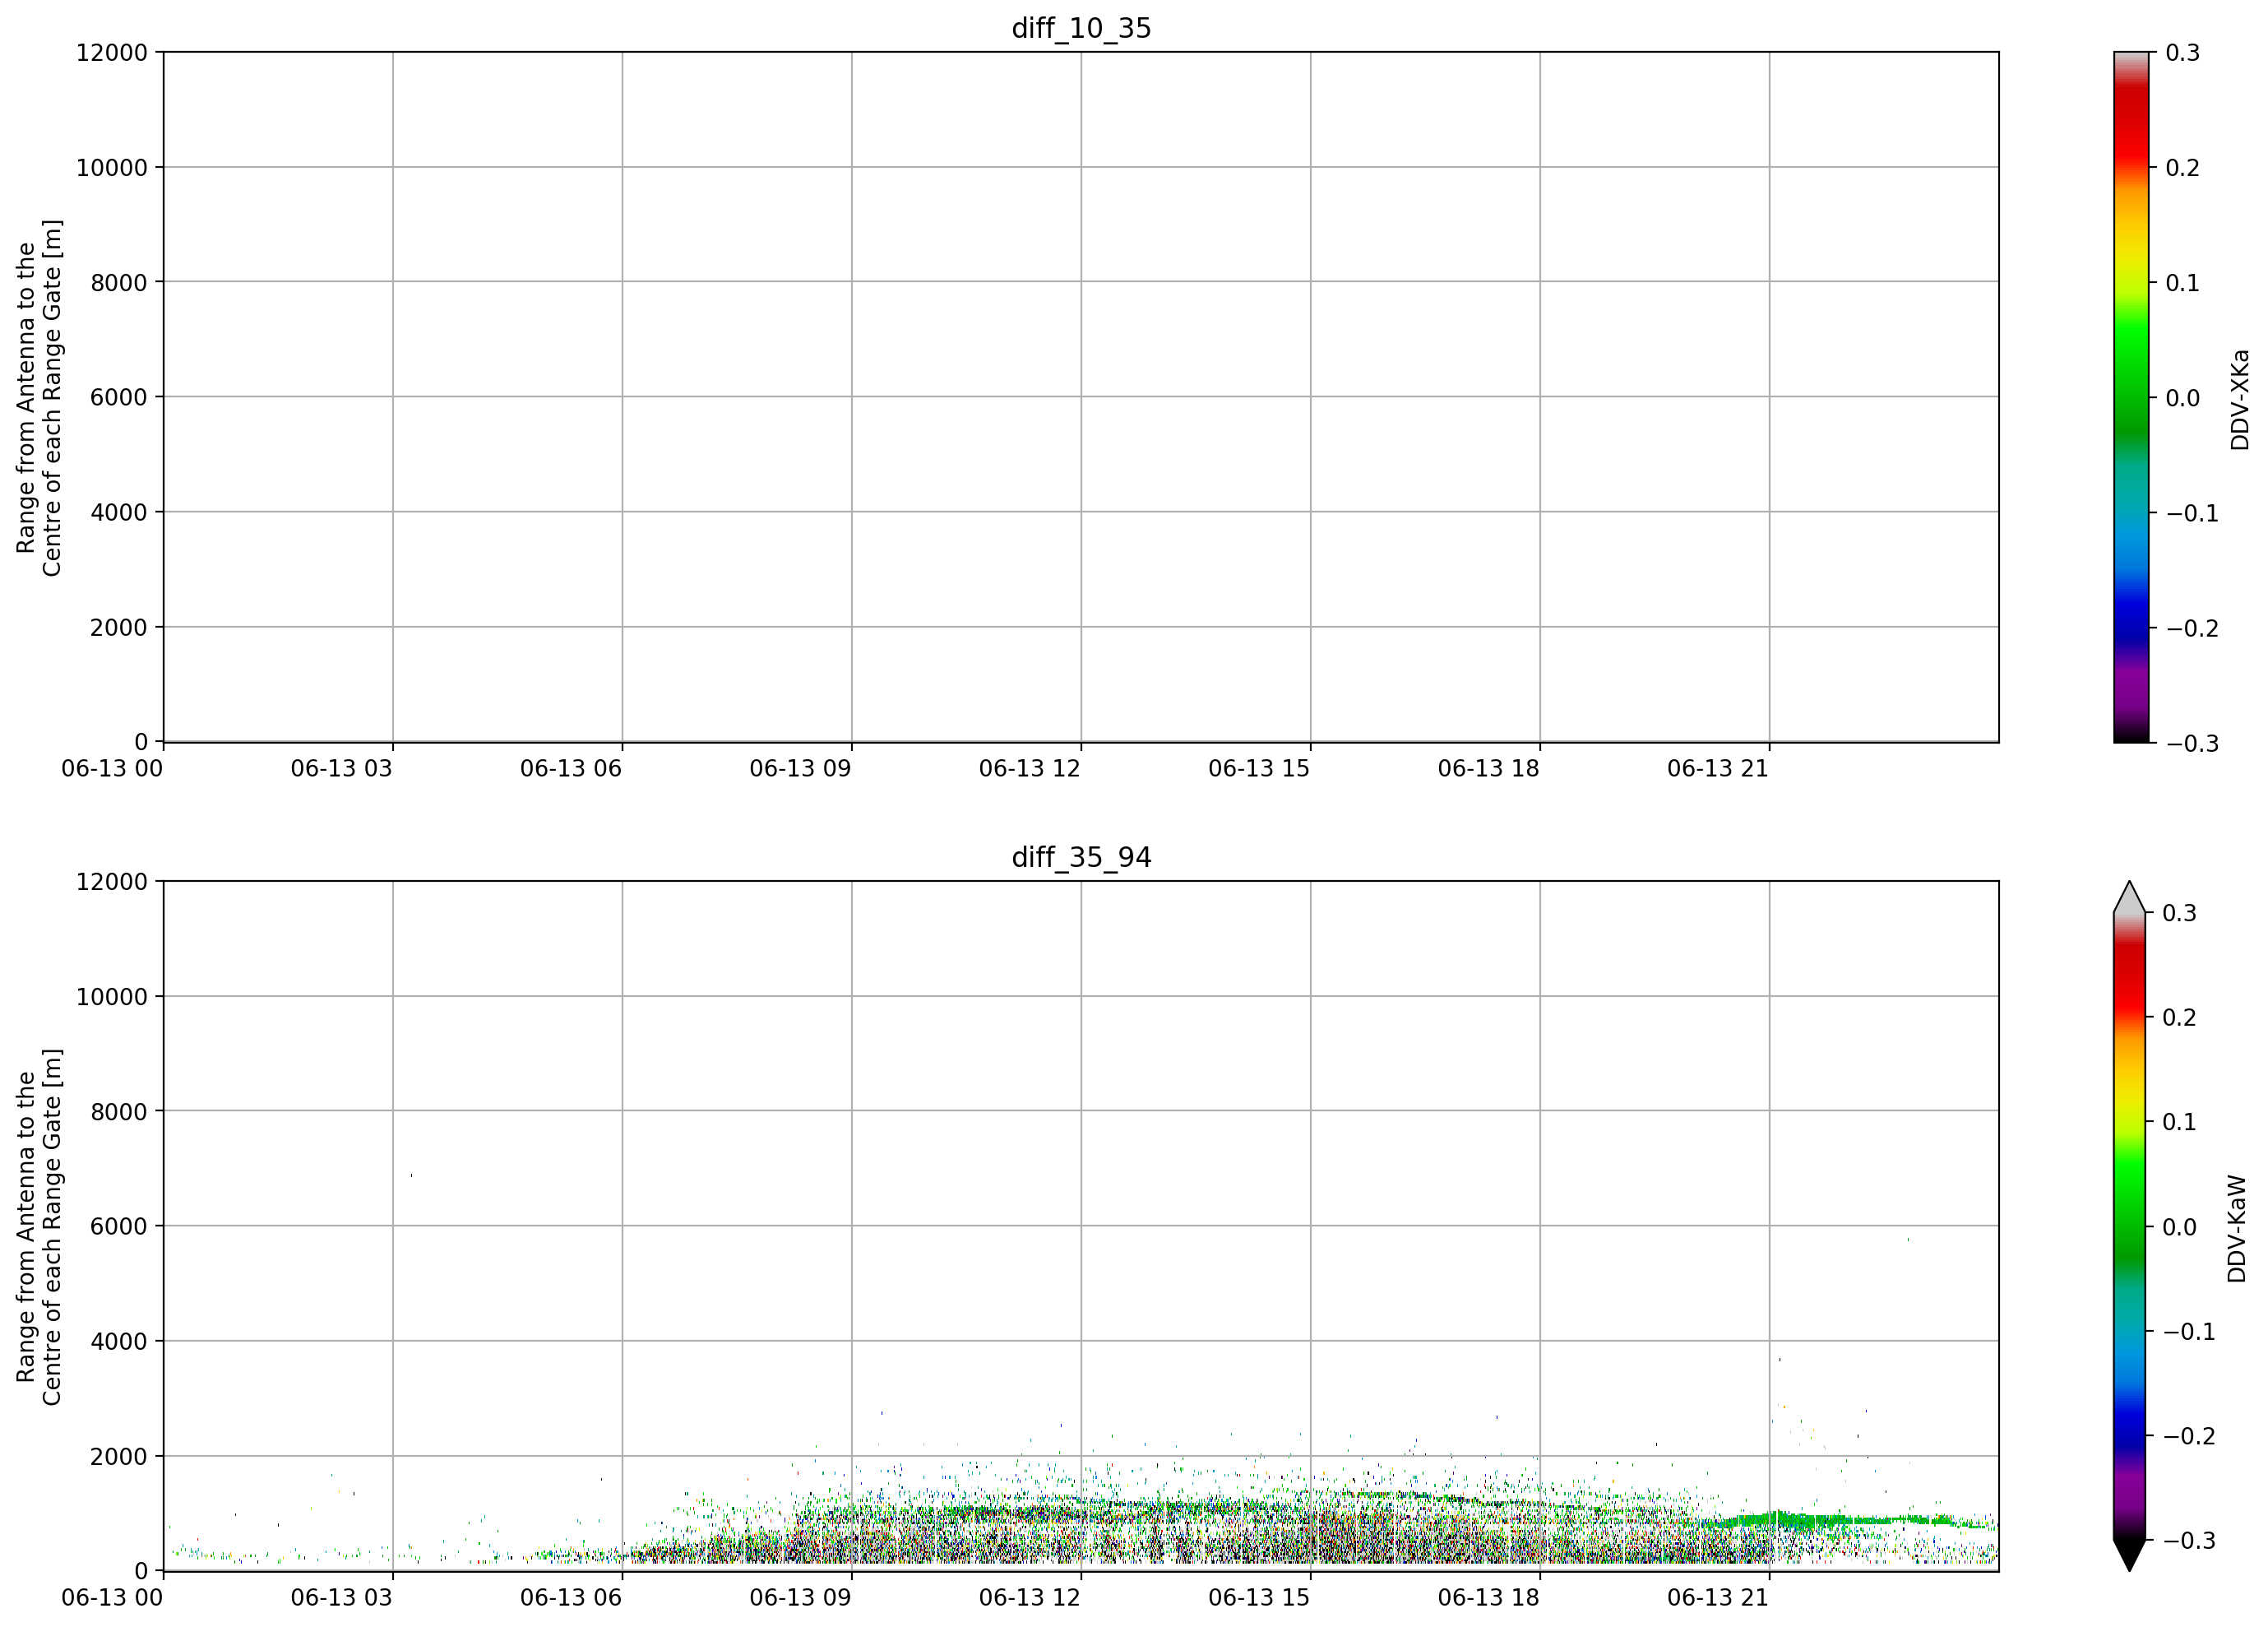The width and height of the screenshot is (2268, 1627).
Task: Click the 8000 y-tick in diff_10_35 plot
Action: [x=119, y=282]
